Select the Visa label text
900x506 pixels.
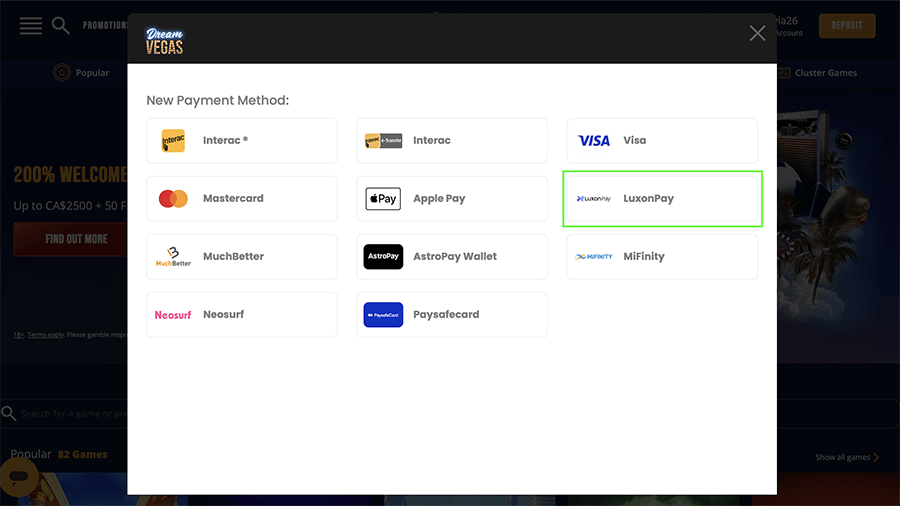click(635, 140)
